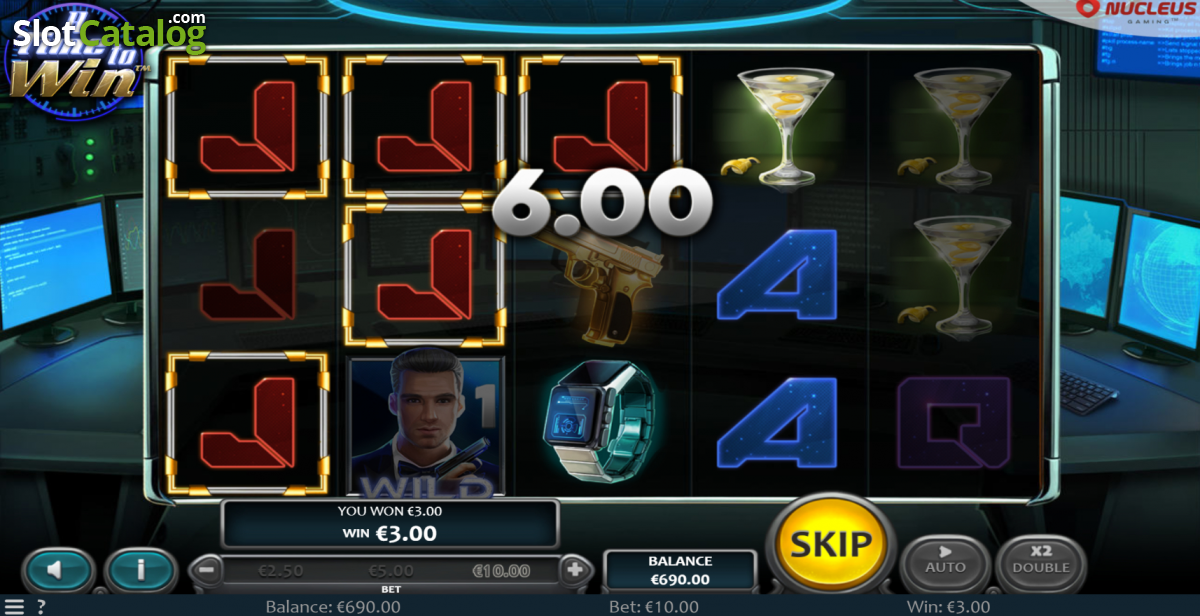Click the SlotCatalog.com logo

108,33
